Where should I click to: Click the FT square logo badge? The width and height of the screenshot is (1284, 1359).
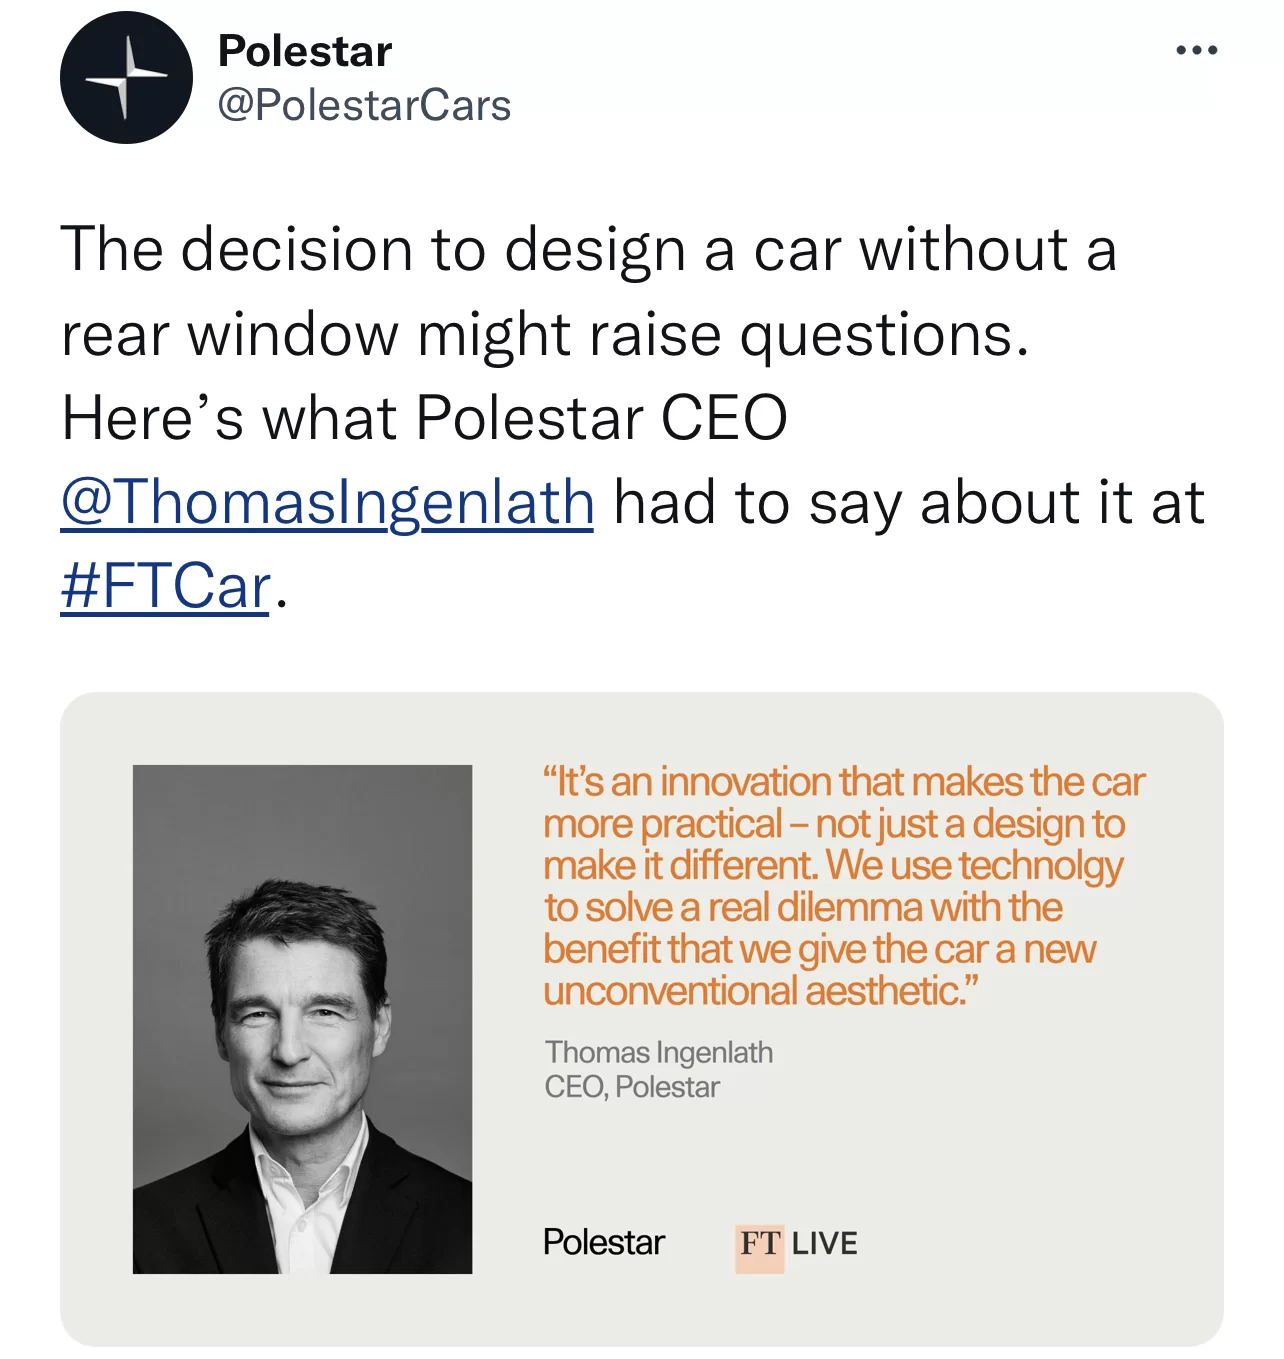(x=760, y=1244)
